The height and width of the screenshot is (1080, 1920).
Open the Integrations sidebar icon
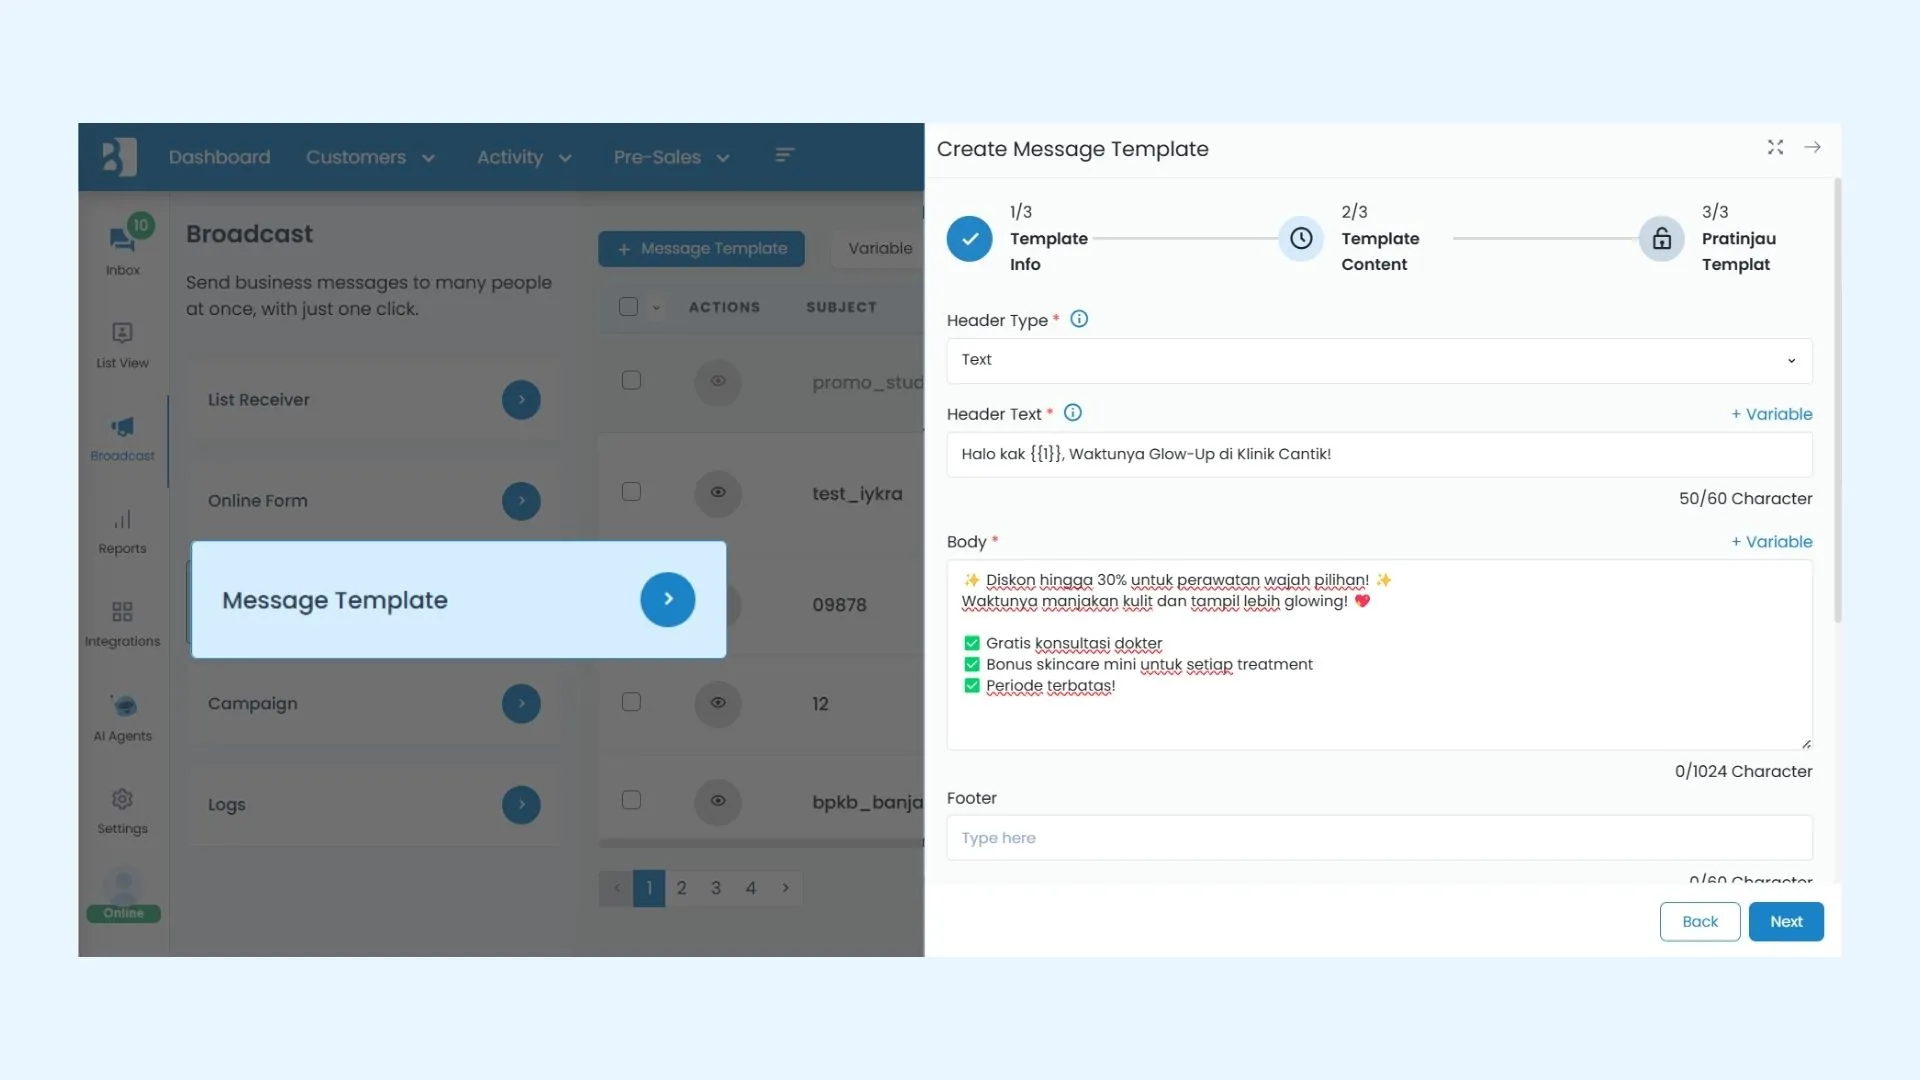pyautogui.click(x=122, y=612)
